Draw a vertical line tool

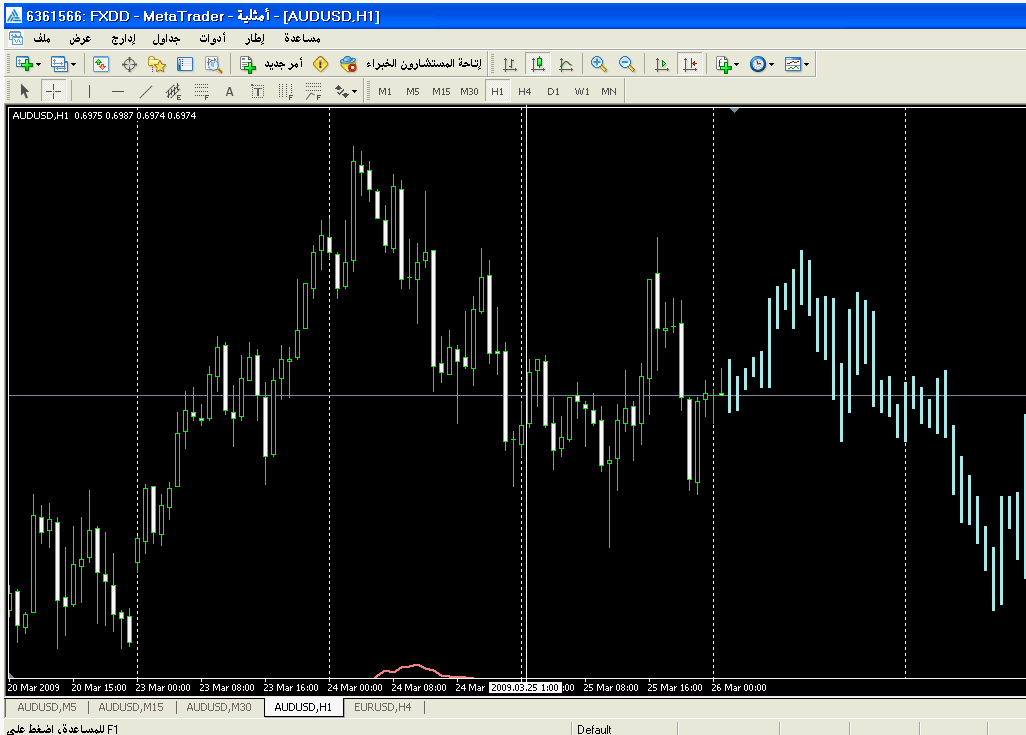point(89,92)
